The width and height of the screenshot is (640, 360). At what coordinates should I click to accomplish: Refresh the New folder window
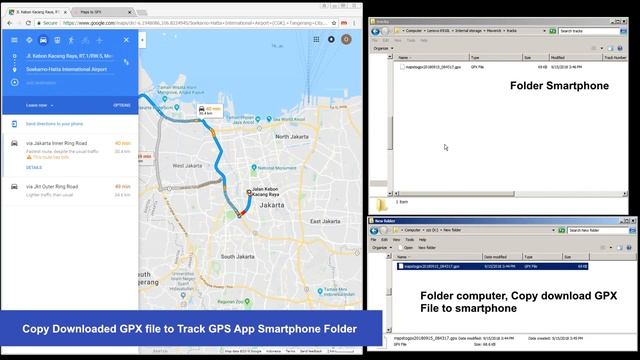pos(561,231)
